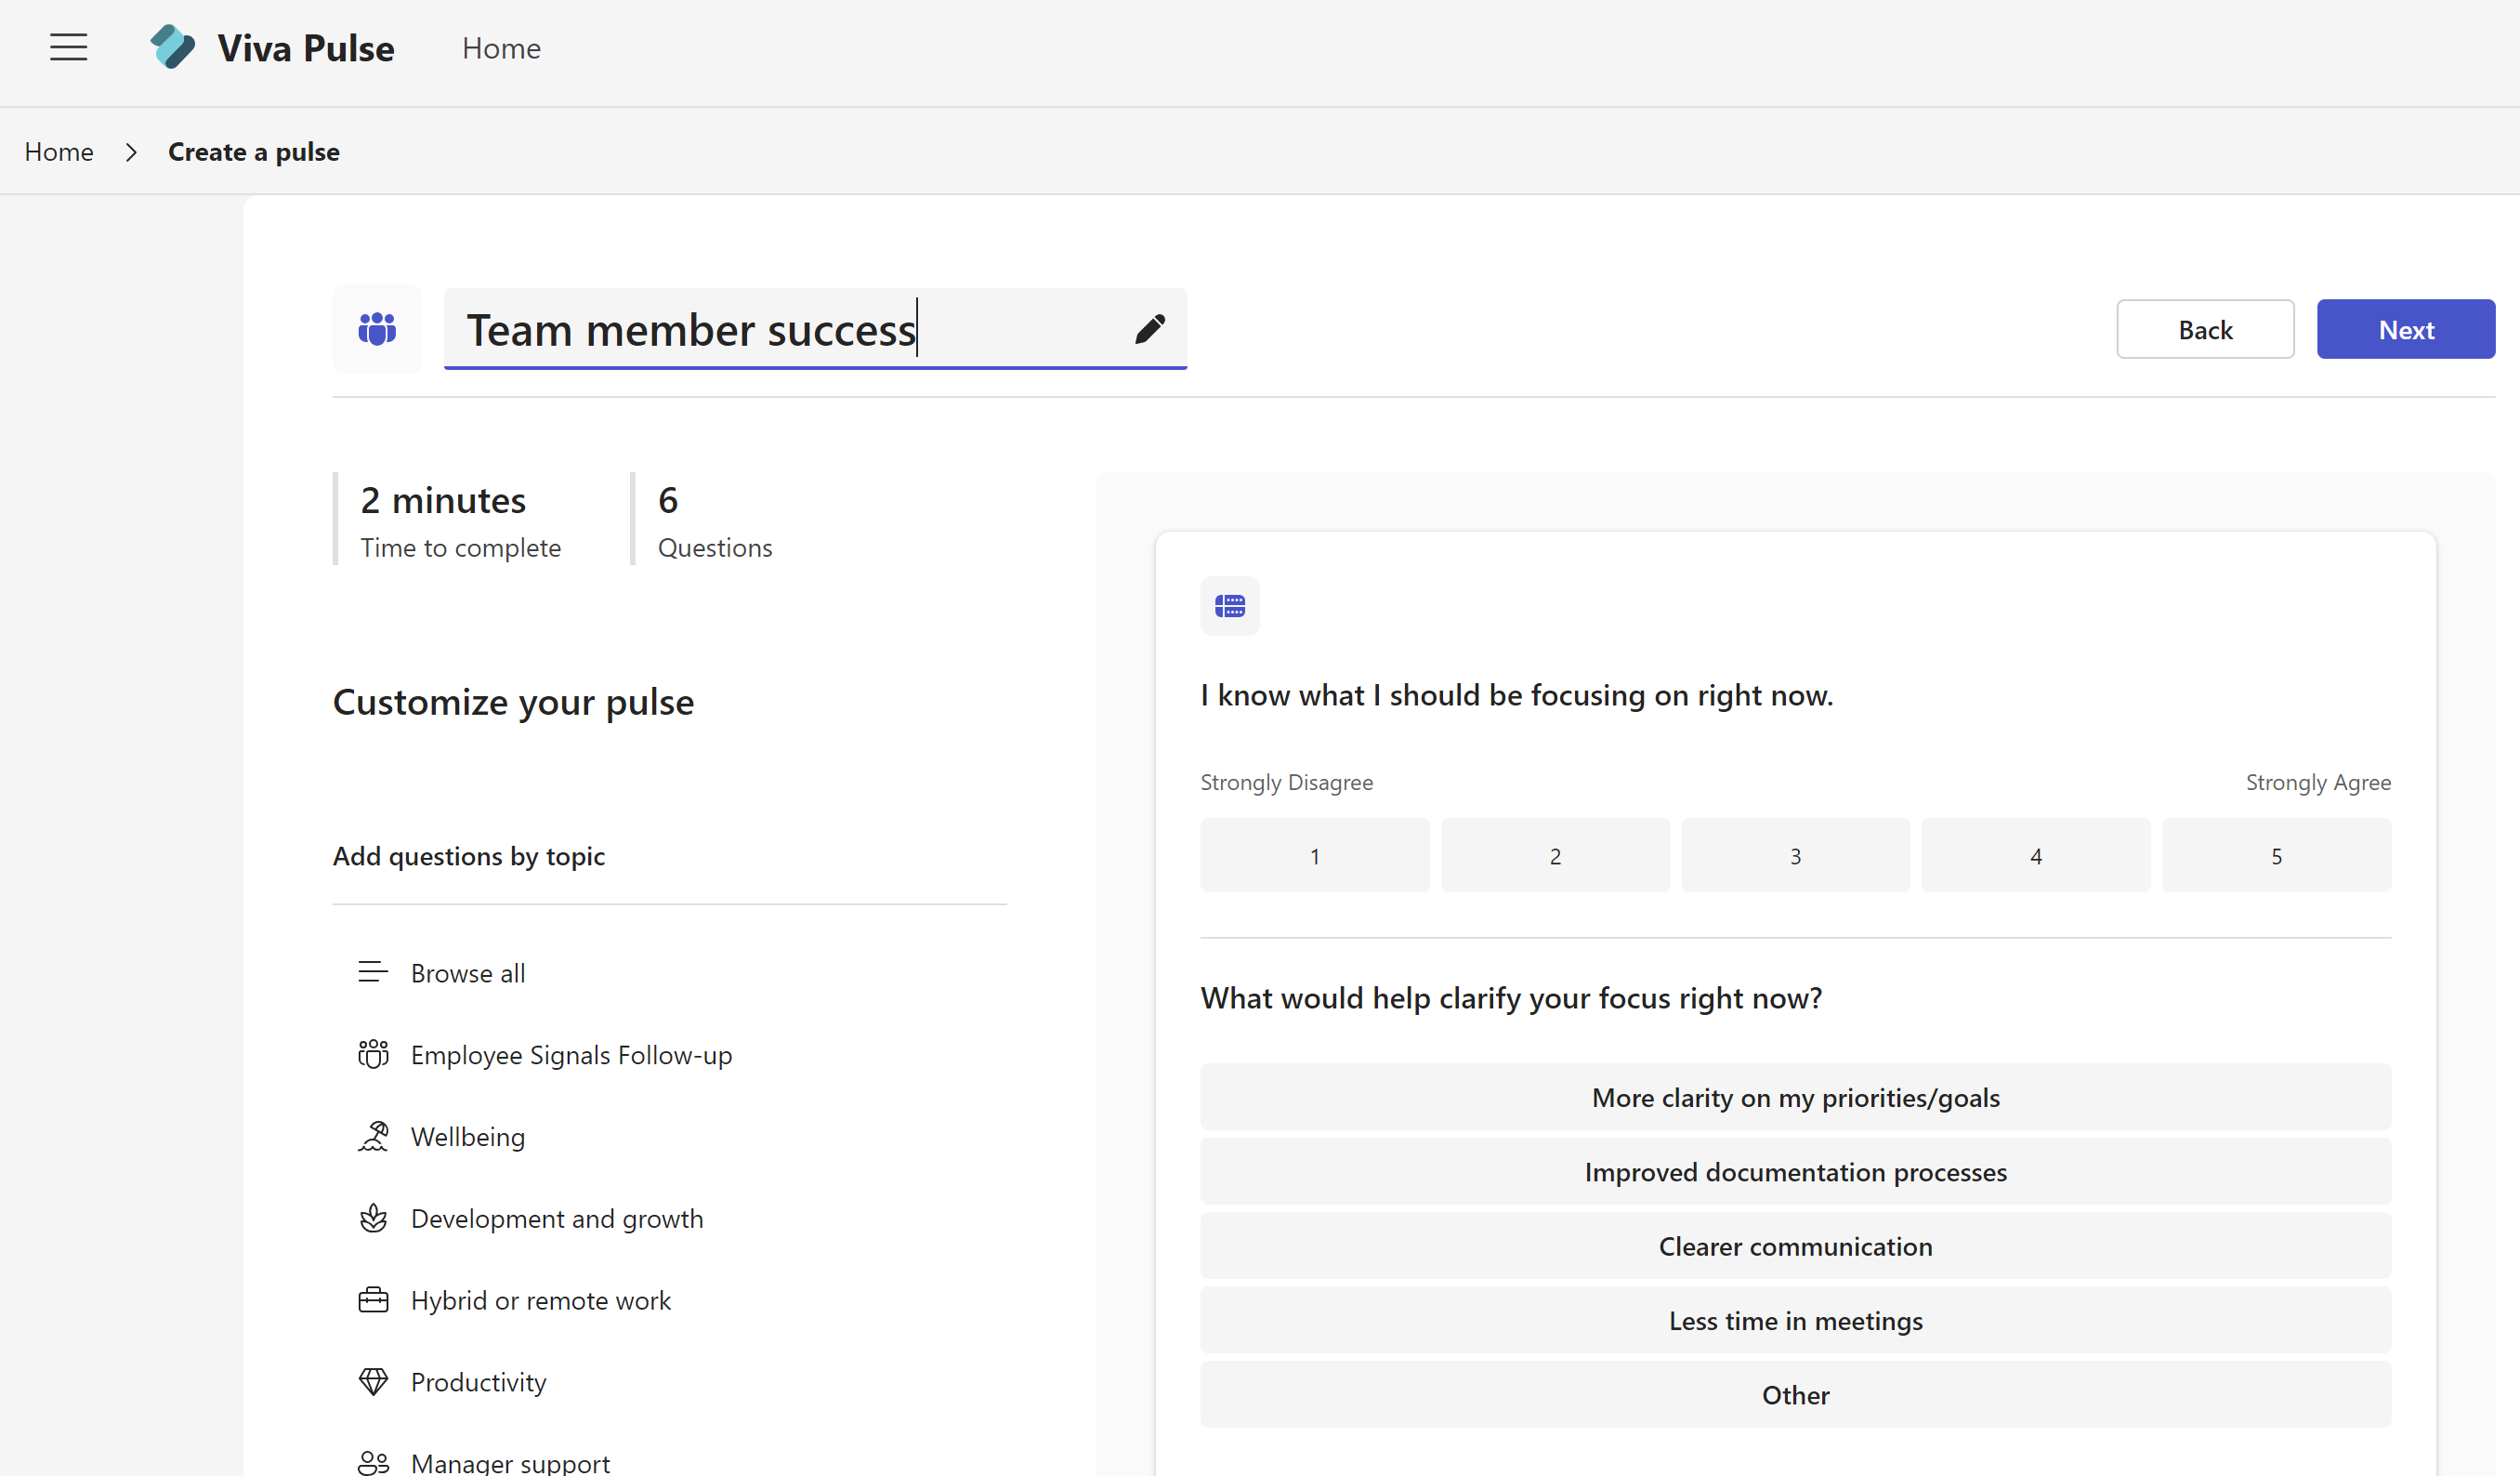Image resolution: width=2520 pixels, height=1476 pixels.
Task: Click the Employee Signals Follow-up icon
Action: (x=371, y=1054)
